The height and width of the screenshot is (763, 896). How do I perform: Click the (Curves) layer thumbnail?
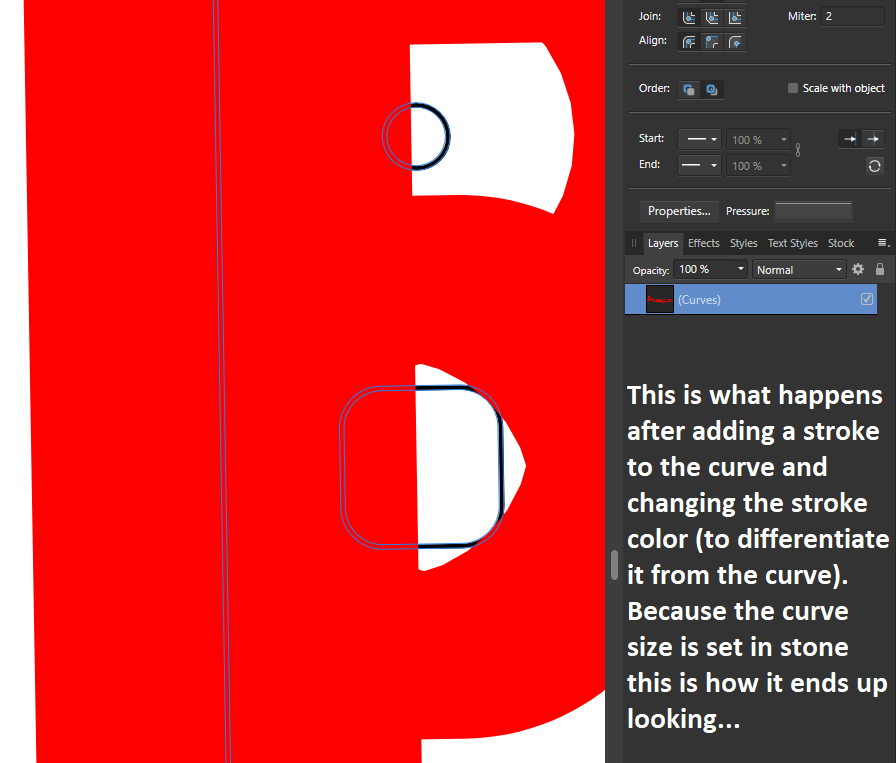tap(659, 299)
